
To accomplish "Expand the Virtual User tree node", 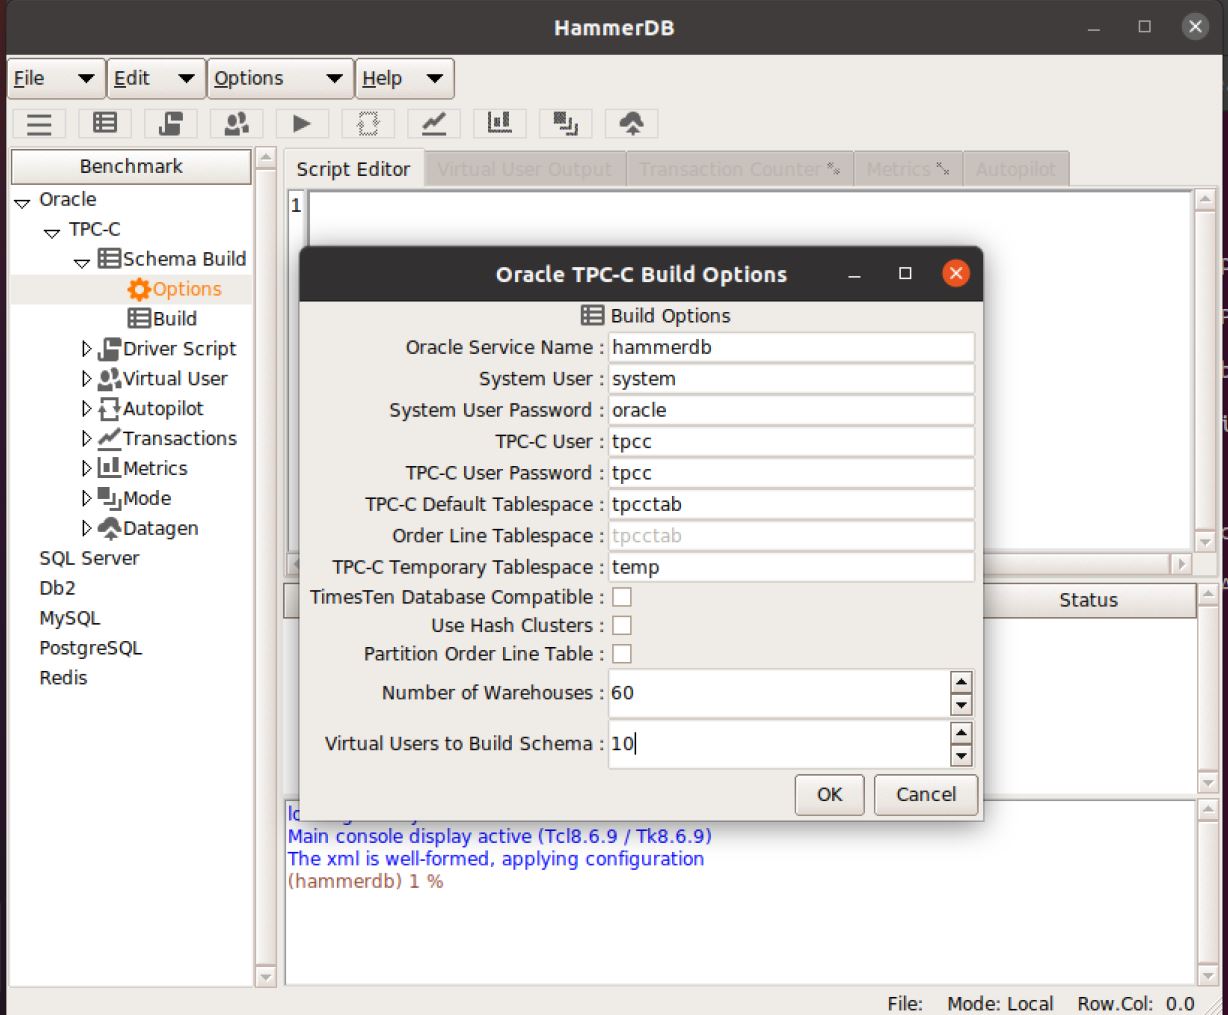I will (x=87, y=379).
